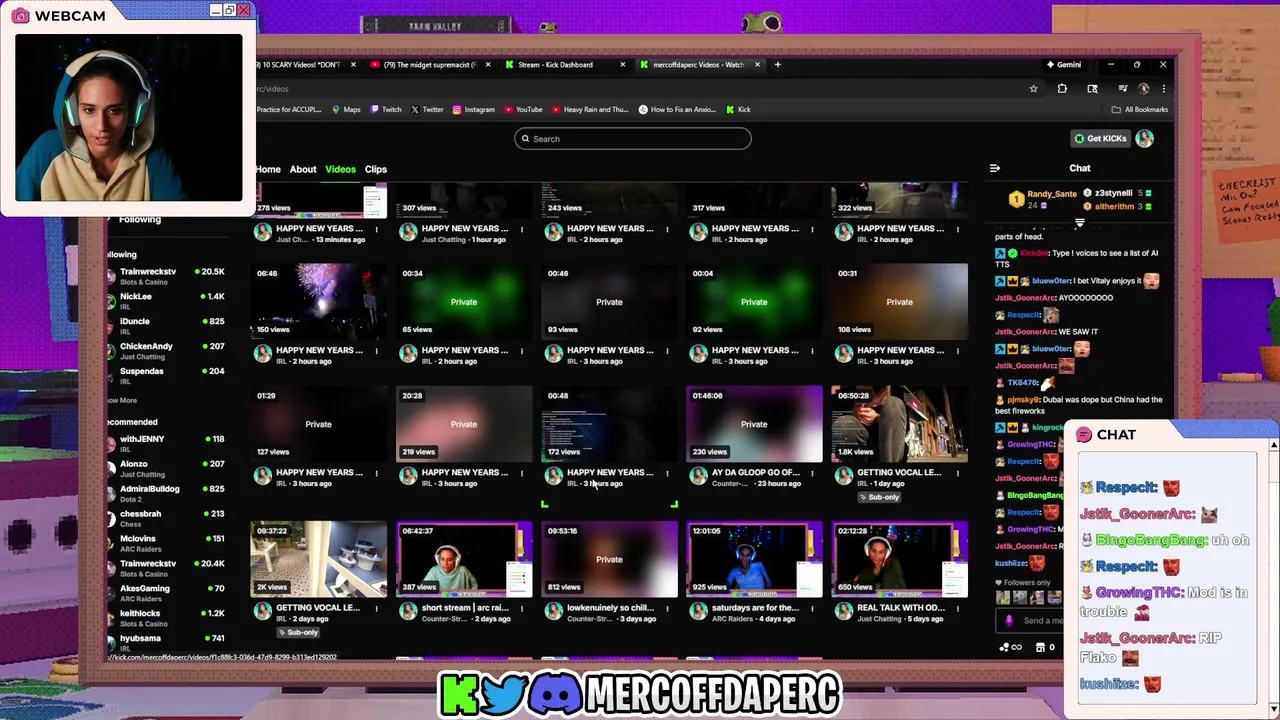Open the ChickenAndy channel in sidebar
Screen dimensions: 1280x720
click(165, 351)
